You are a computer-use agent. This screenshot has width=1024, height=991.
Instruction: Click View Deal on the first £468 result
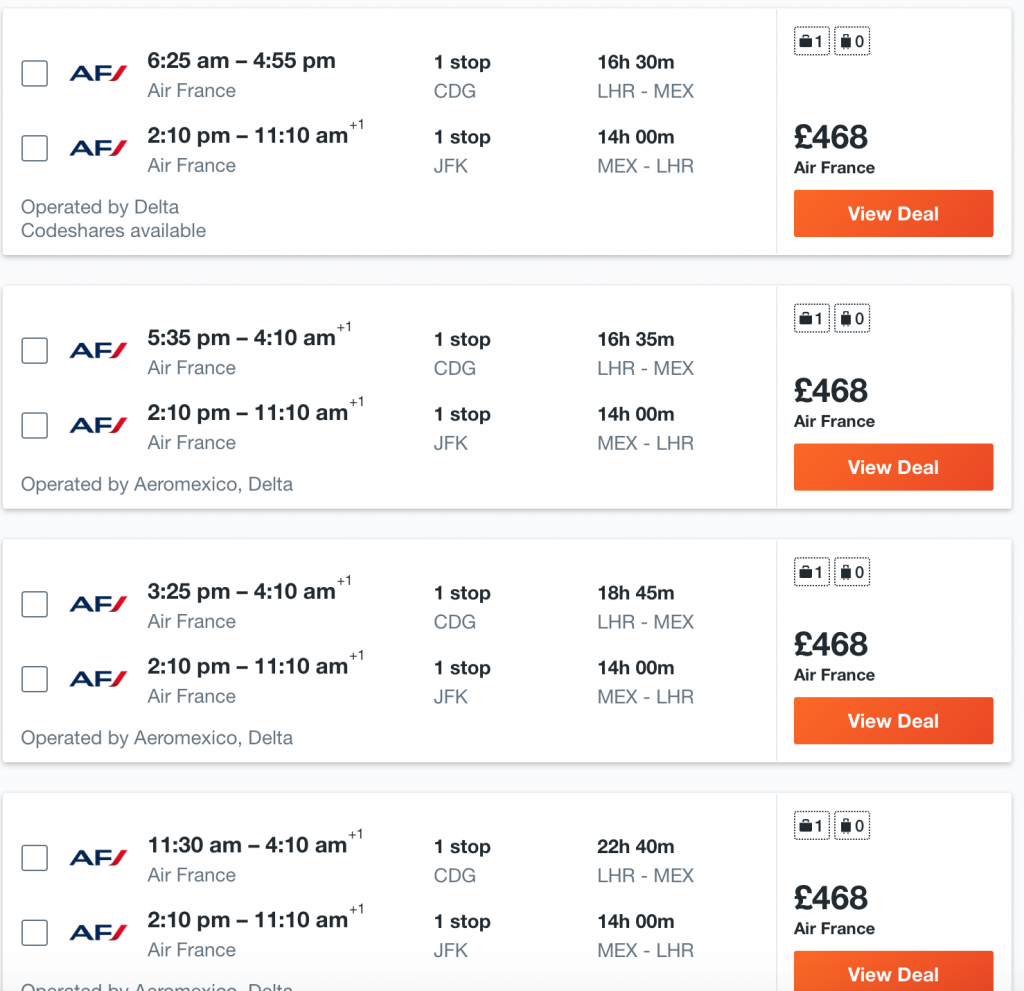pos(893,214)
